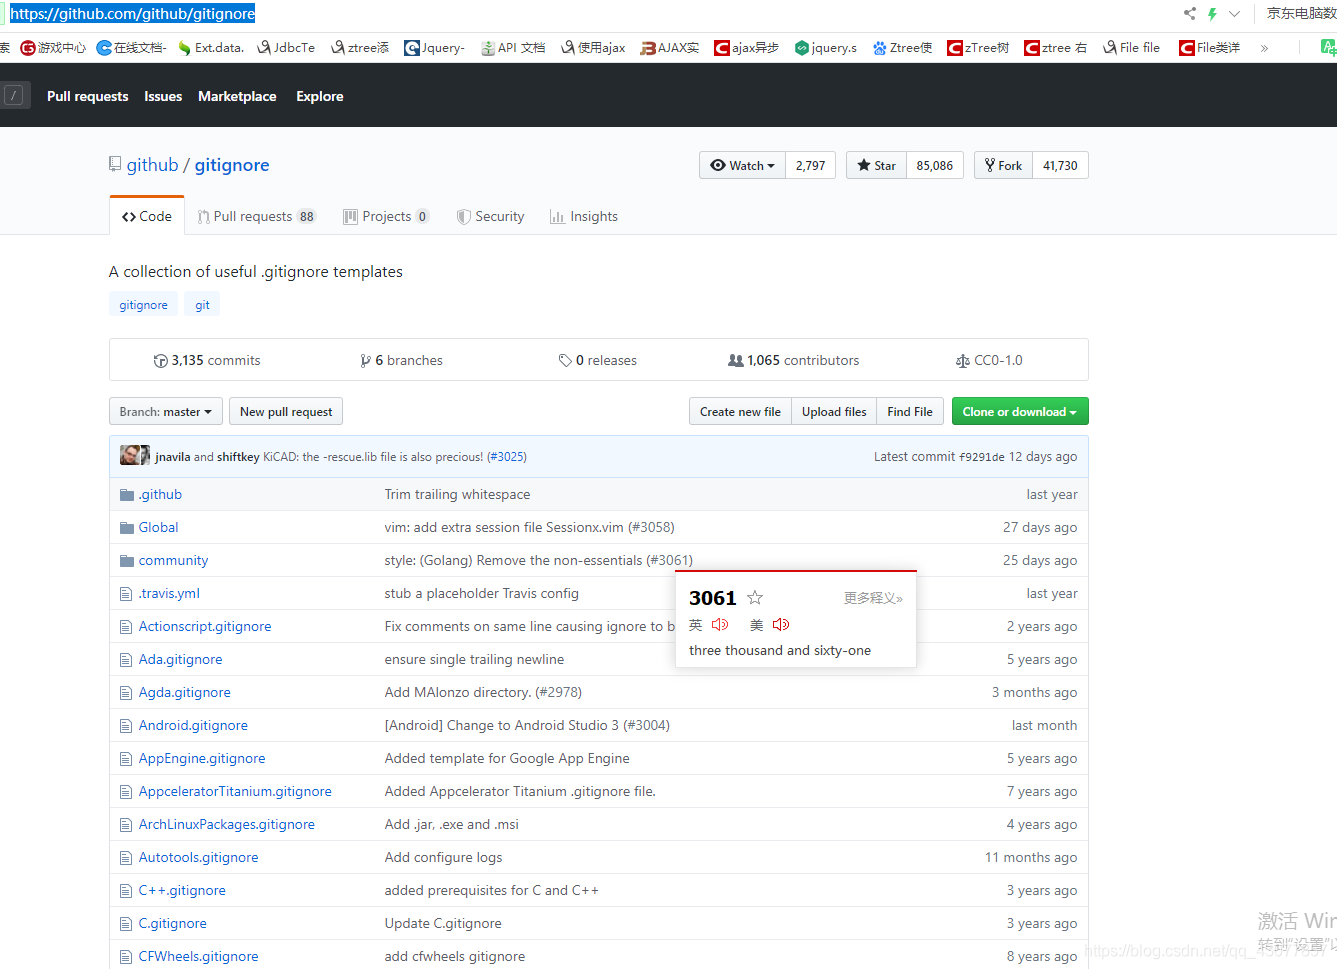Switch to the Pull requests 88 tab
This screenshot has width=1337, height=969.
(x=257, y=216)
